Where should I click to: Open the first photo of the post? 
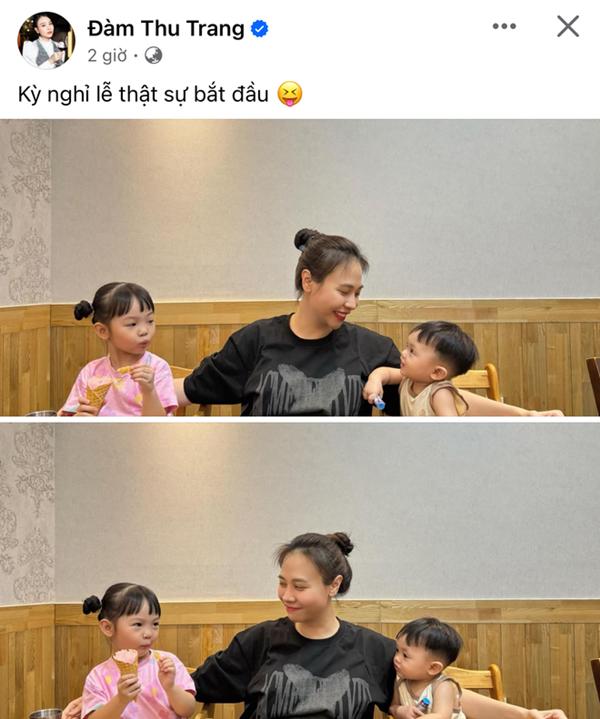pos(300,267)
